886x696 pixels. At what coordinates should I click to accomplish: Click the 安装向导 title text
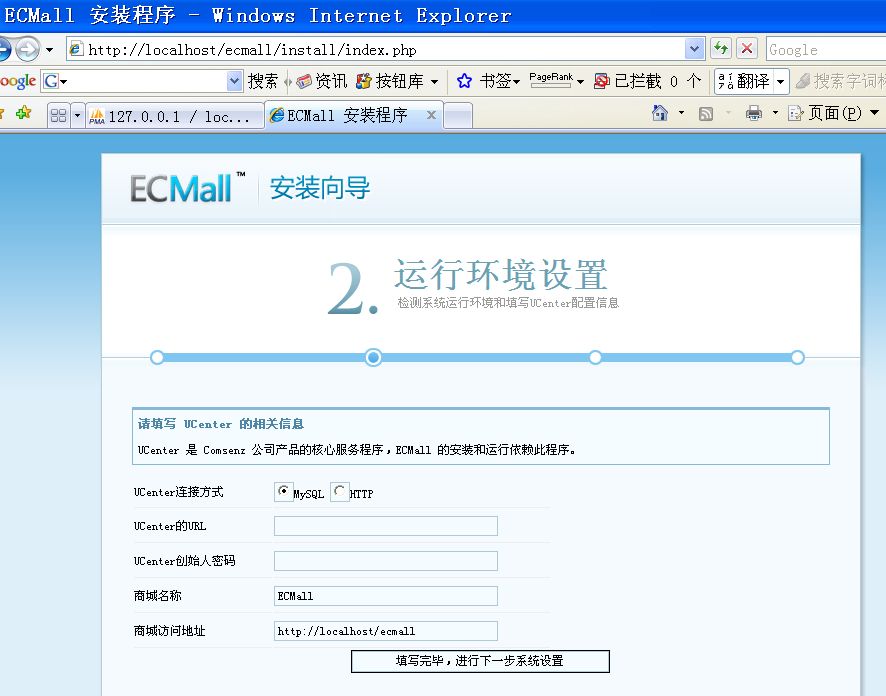pyautogui.click(x=320, y=188)
